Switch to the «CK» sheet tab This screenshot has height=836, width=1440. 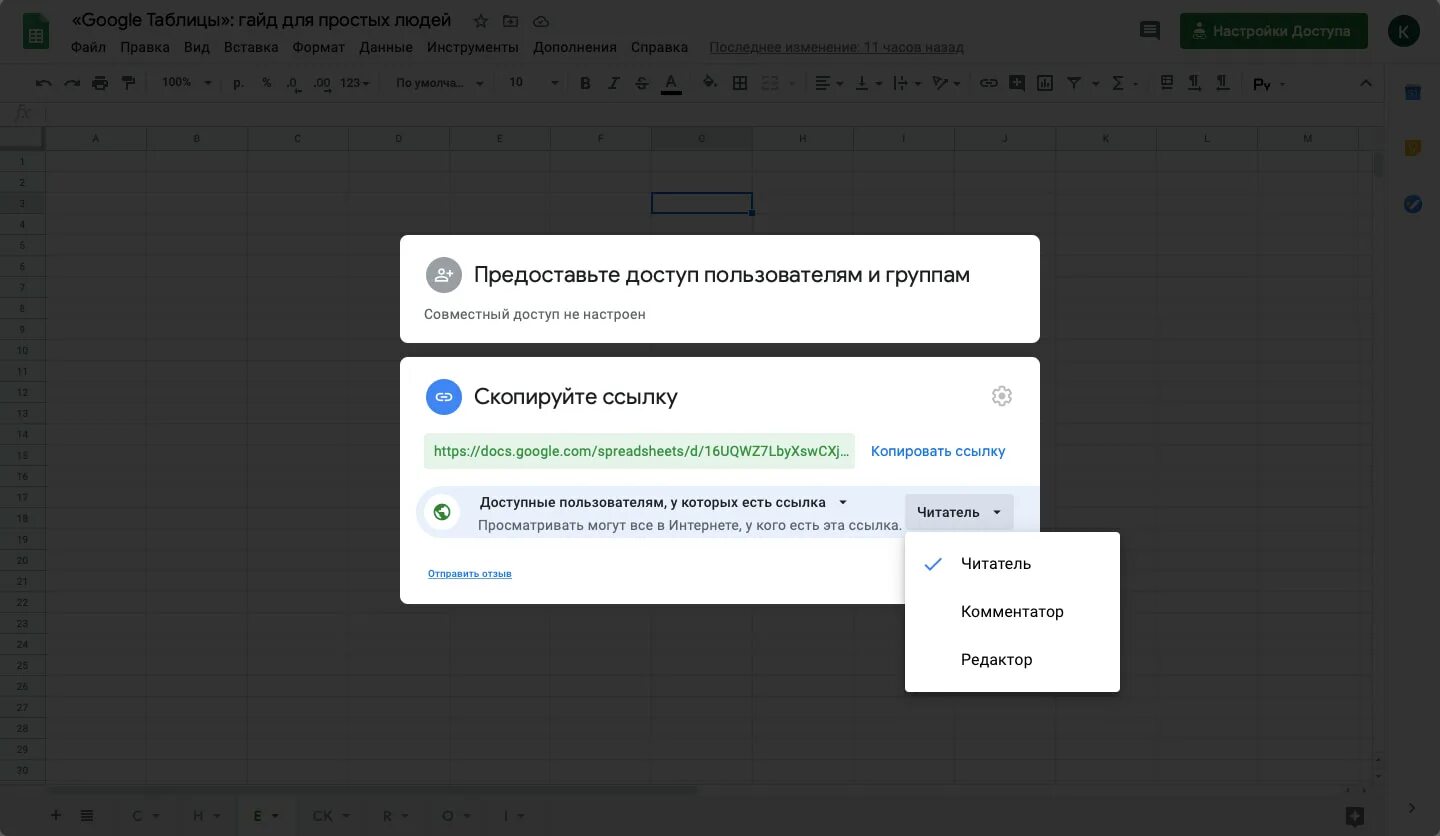click(x=330, y=816)
